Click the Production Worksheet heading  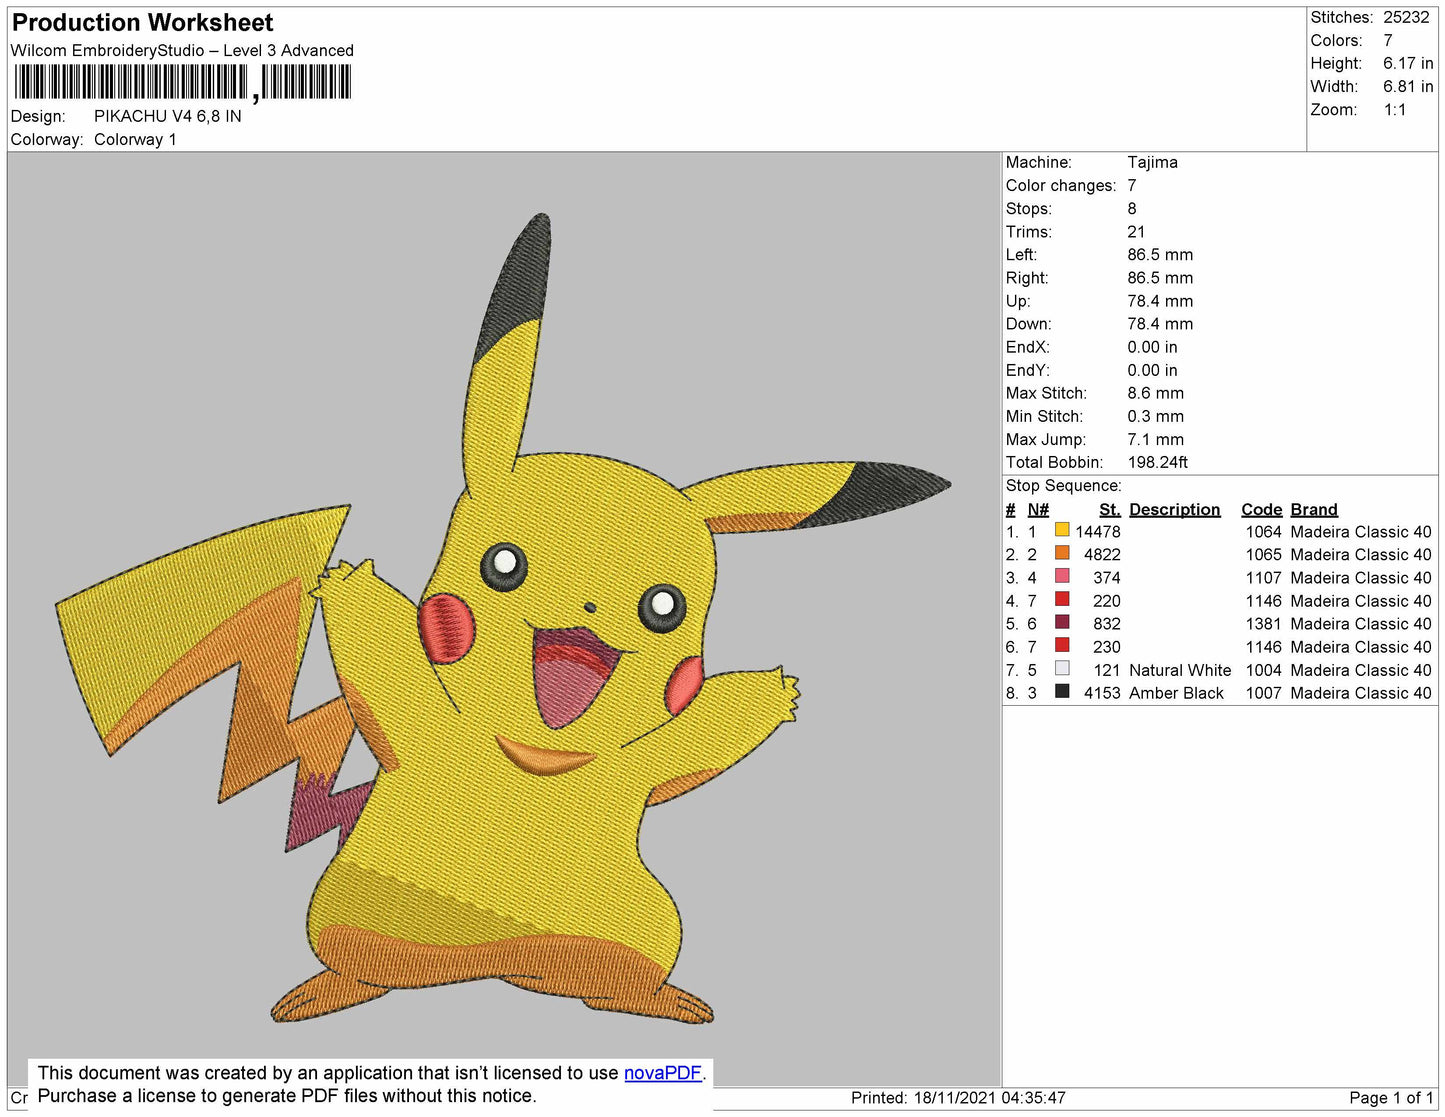click(x=142, y=23)
